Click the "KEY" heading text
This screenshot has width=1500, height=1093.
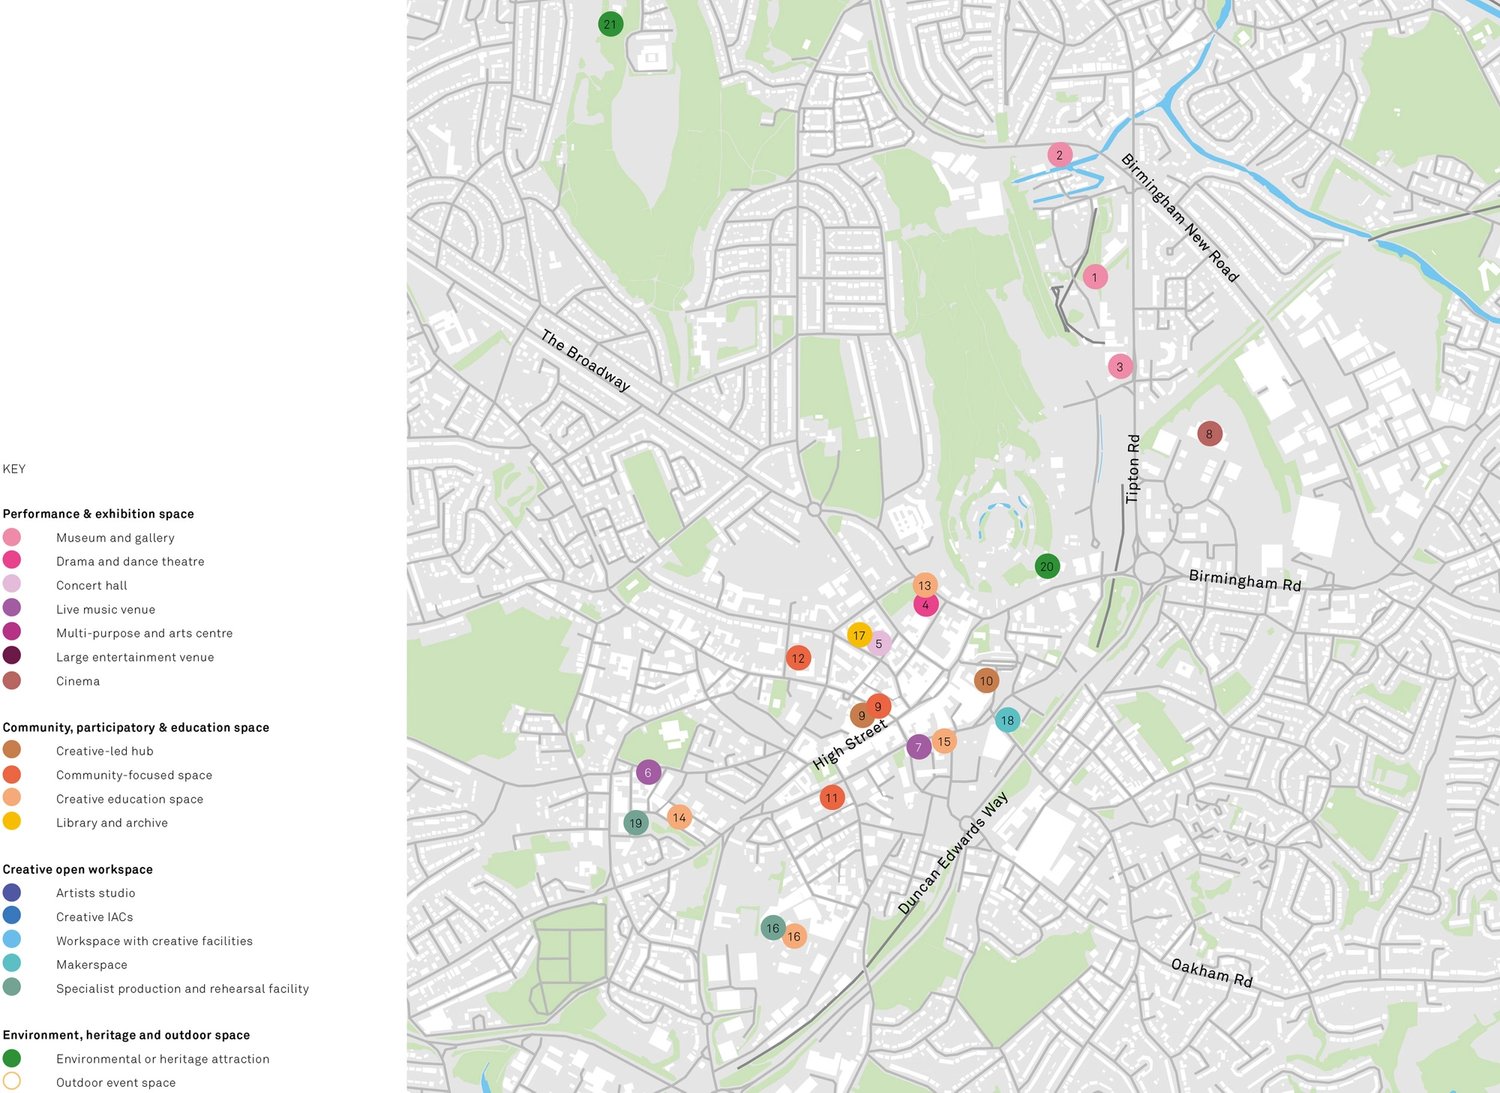pos(14,469)
